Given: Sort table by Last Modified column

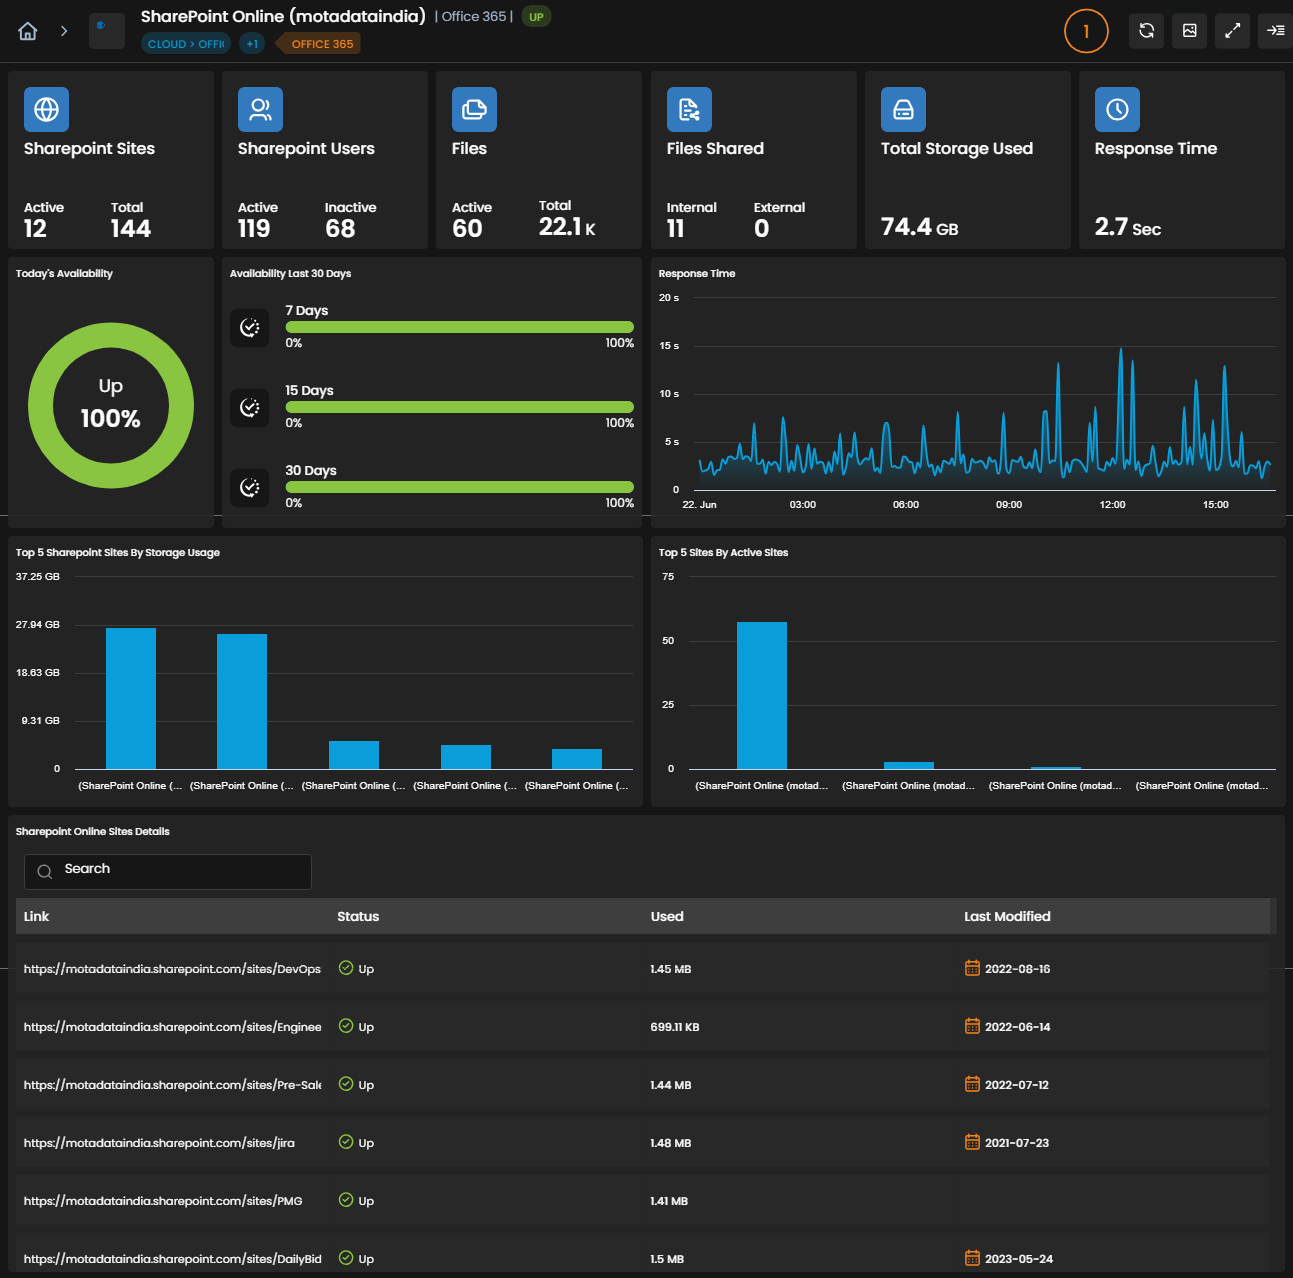Looking at the screenshot, I should 1007,916.
